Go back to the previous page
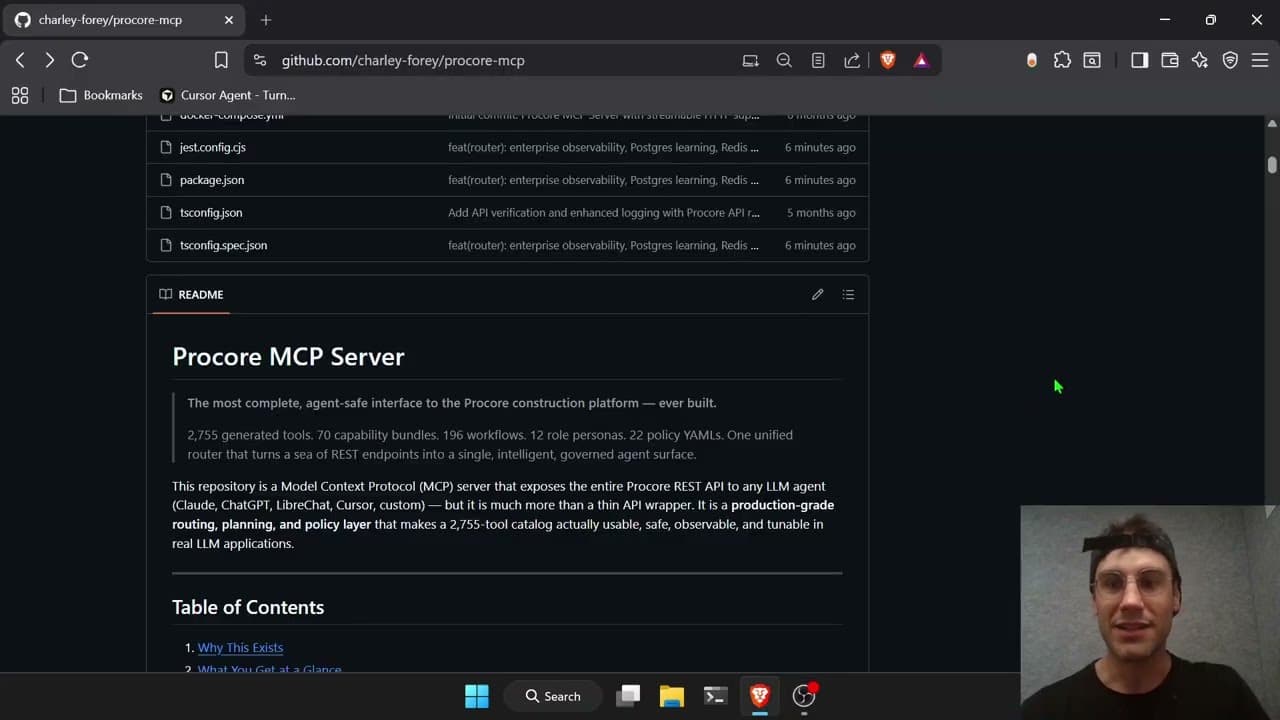This screenshot has width=1280, height=720. point(20,60)
